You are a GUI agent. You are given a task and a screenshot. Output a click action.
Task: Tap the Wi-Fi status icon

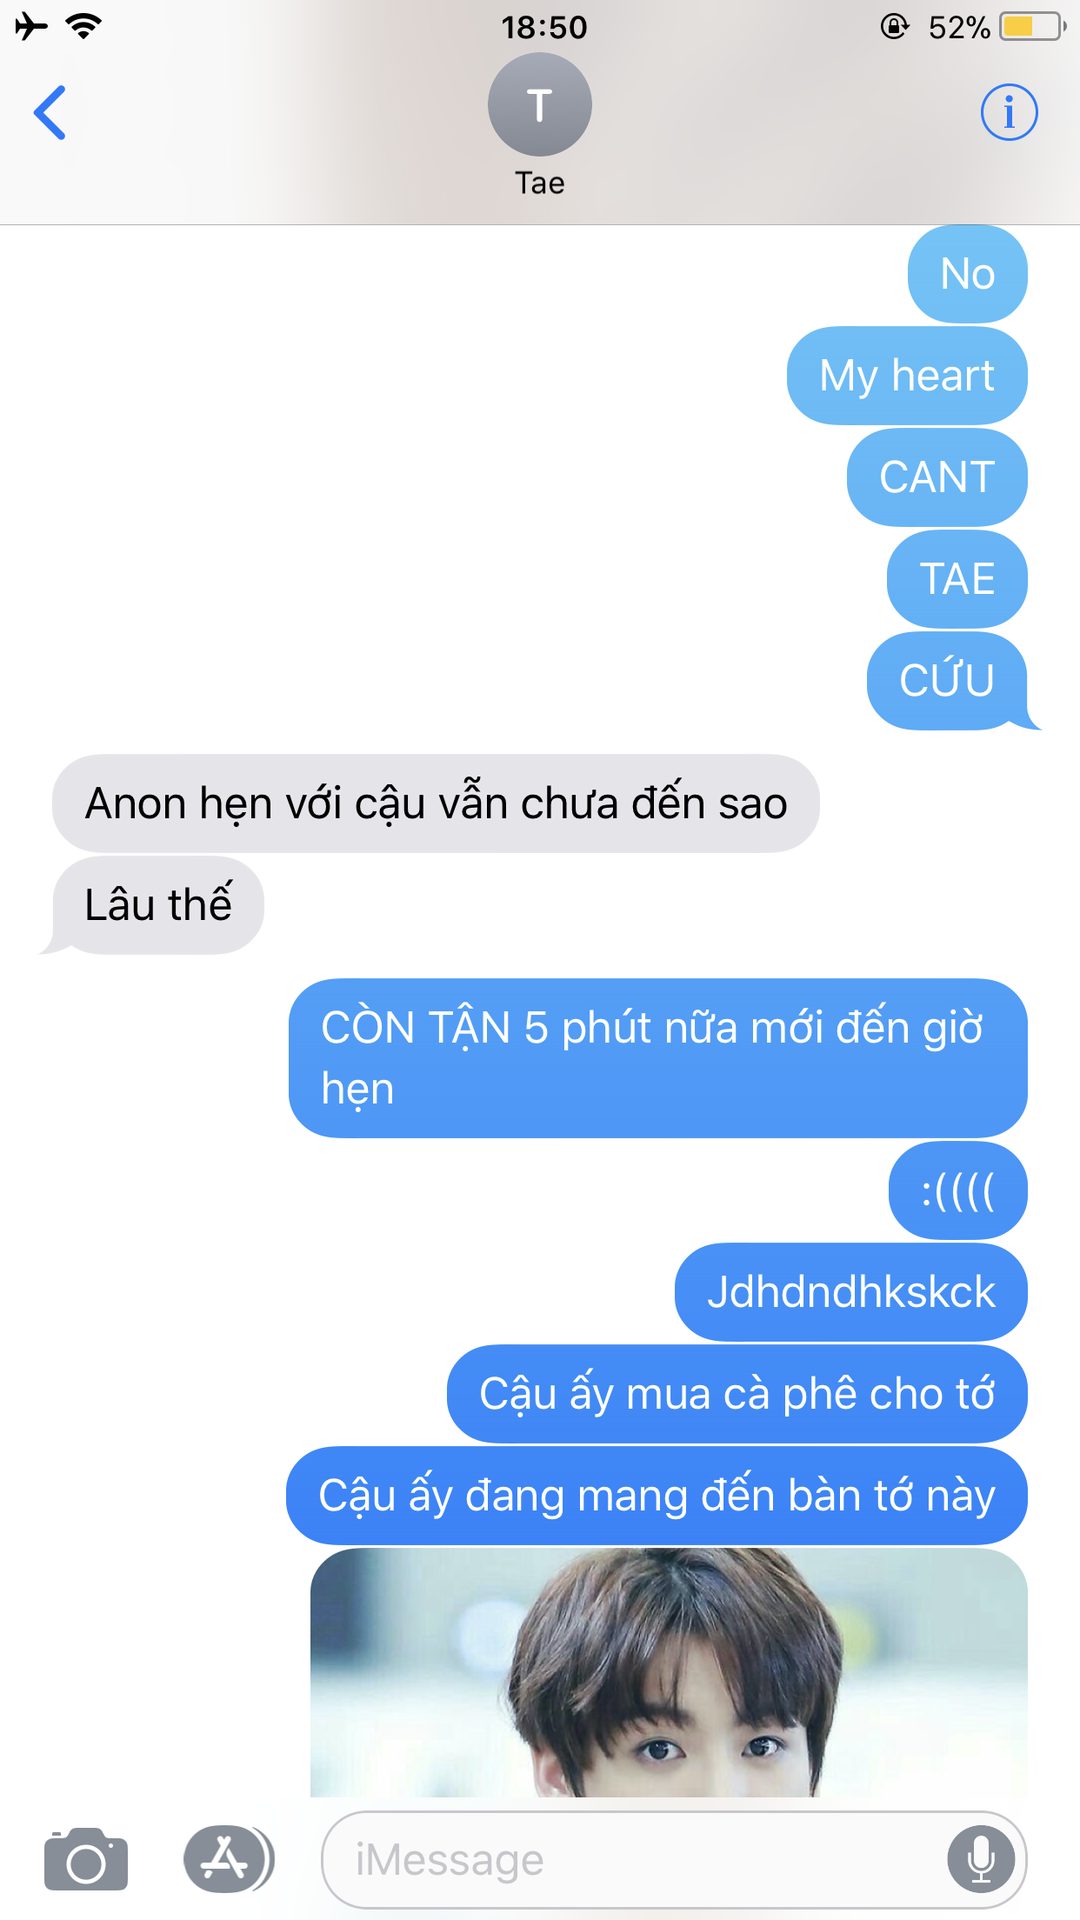point(84,26)
